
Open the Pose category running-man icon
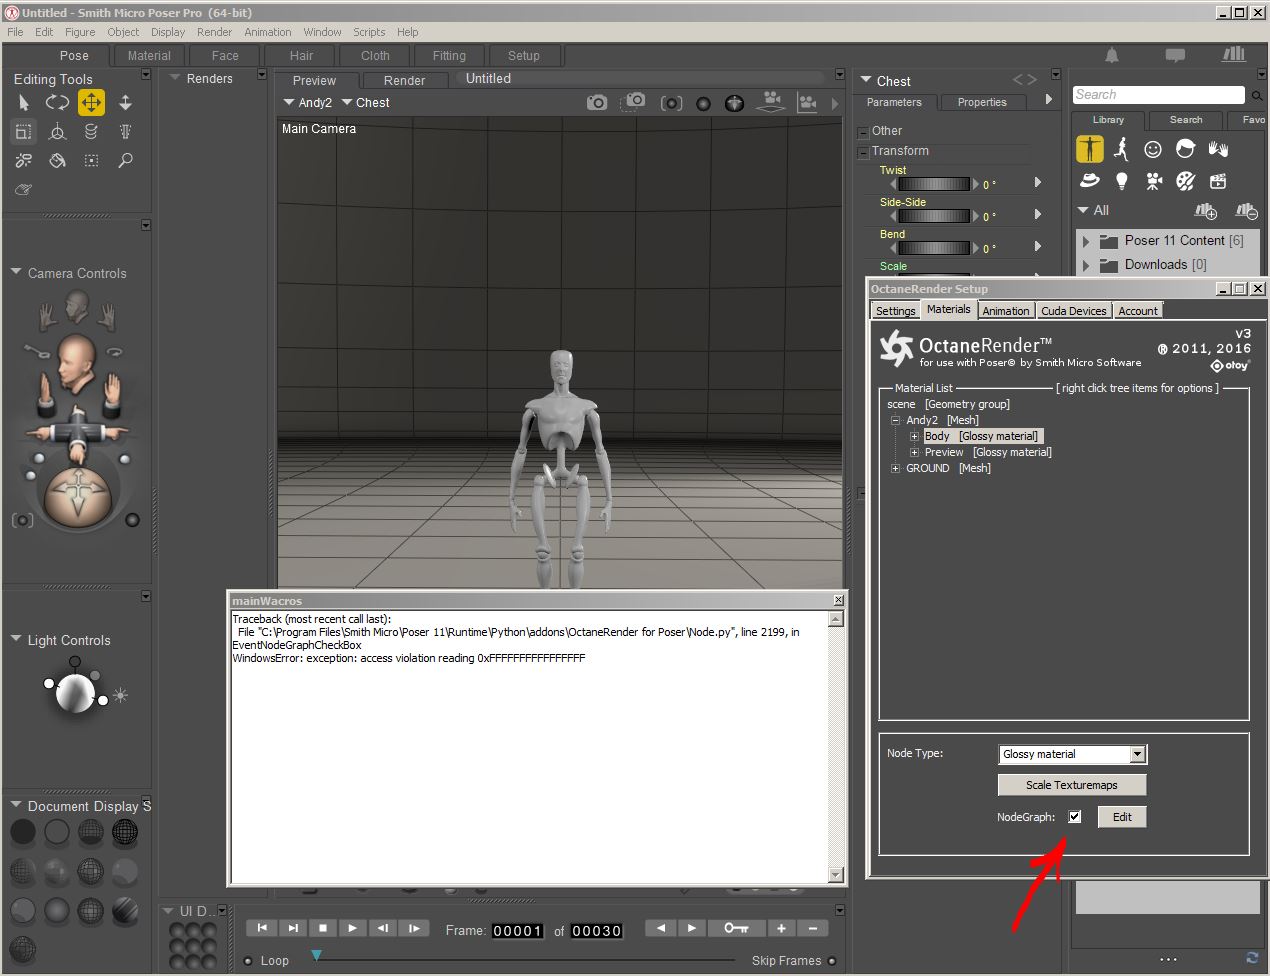tap(1121, 149)
